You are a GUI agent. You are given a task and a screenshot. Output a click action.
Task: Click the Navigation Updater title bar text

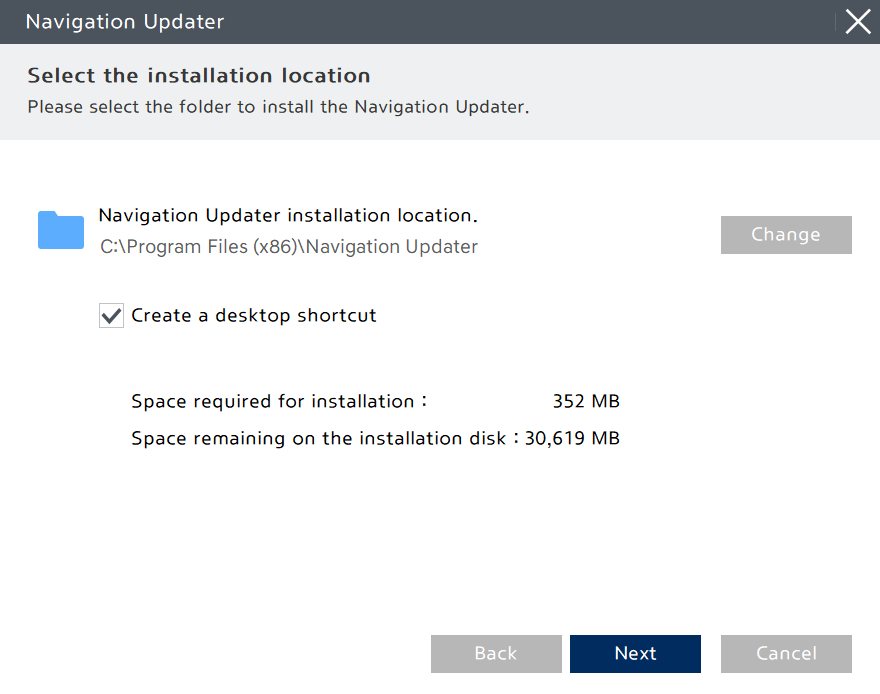pyautogui.click(x=124, y=21)
